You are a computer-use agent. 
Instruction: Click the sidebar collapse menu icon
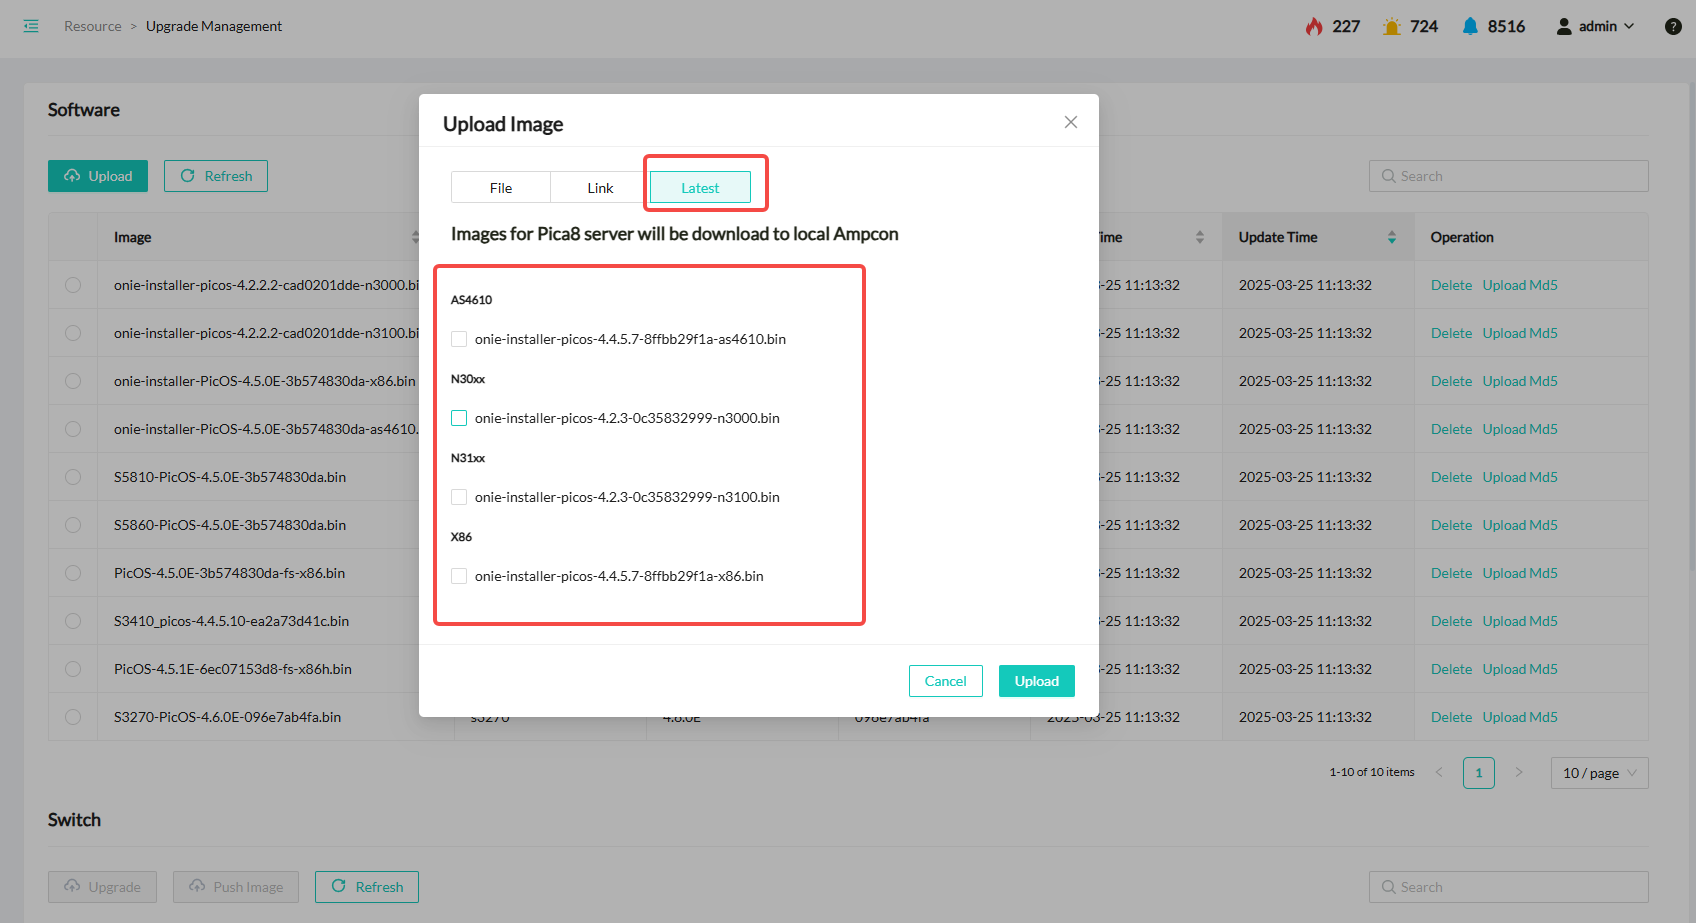(x=31, y=26)
